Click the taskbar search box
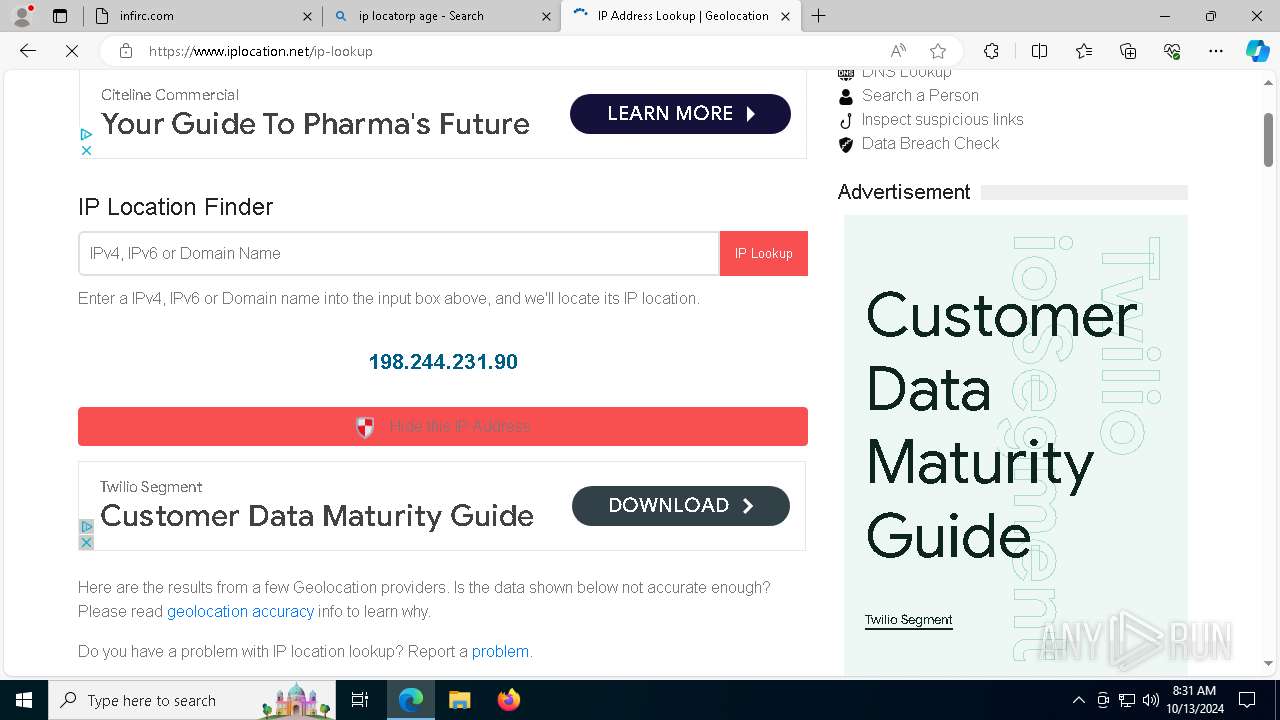 click(192, 700)
